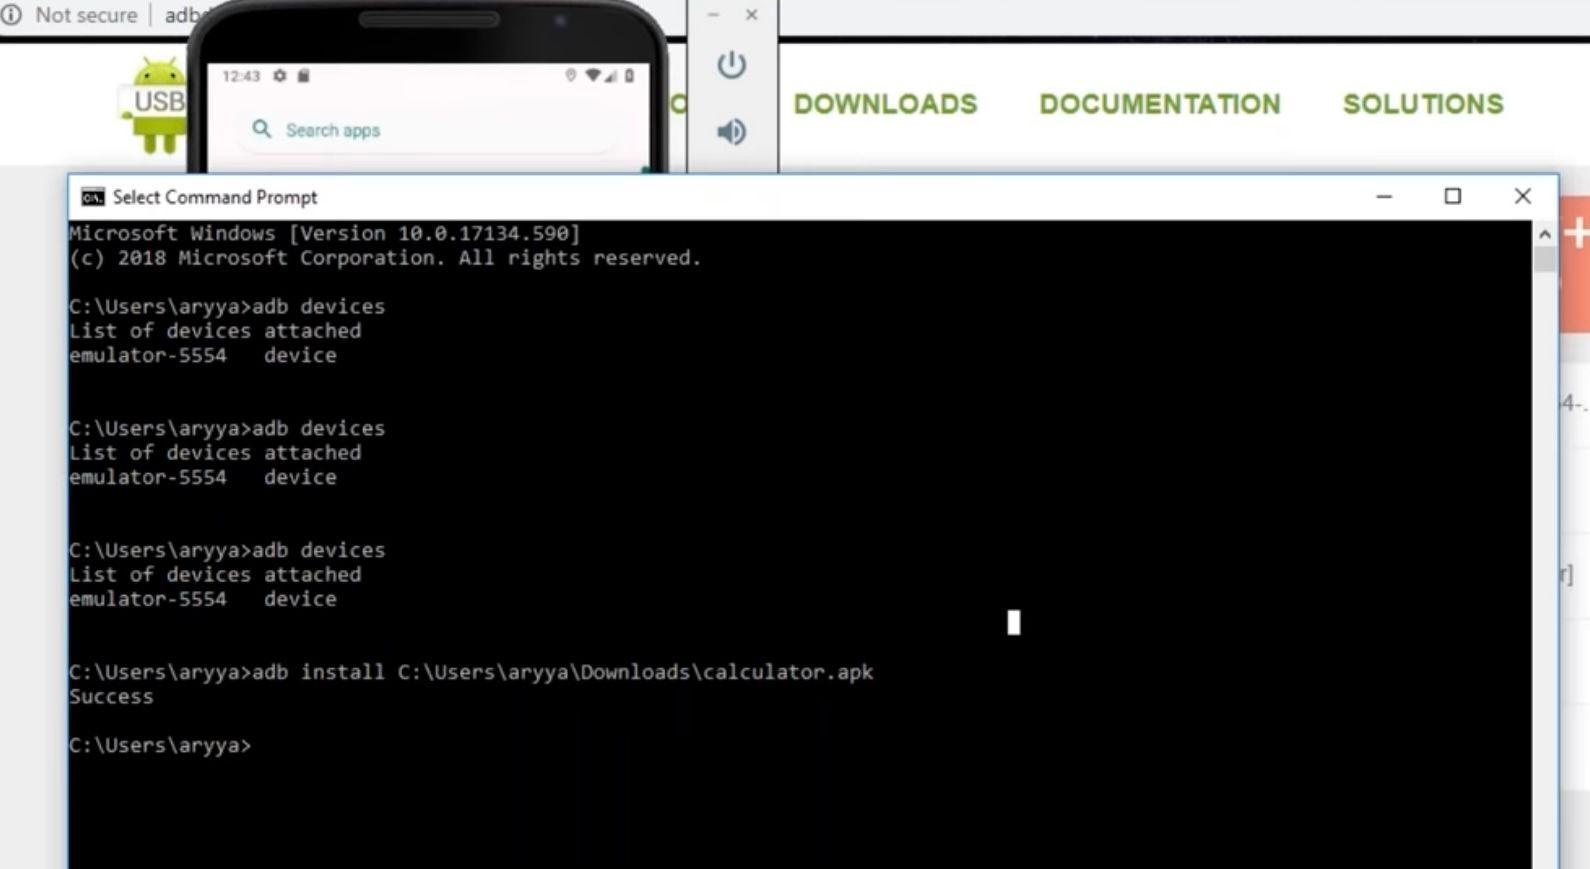Viewport: 1590px width, 869px height.
Task: Close the Command Prompt window
Action: (1522, 197)
